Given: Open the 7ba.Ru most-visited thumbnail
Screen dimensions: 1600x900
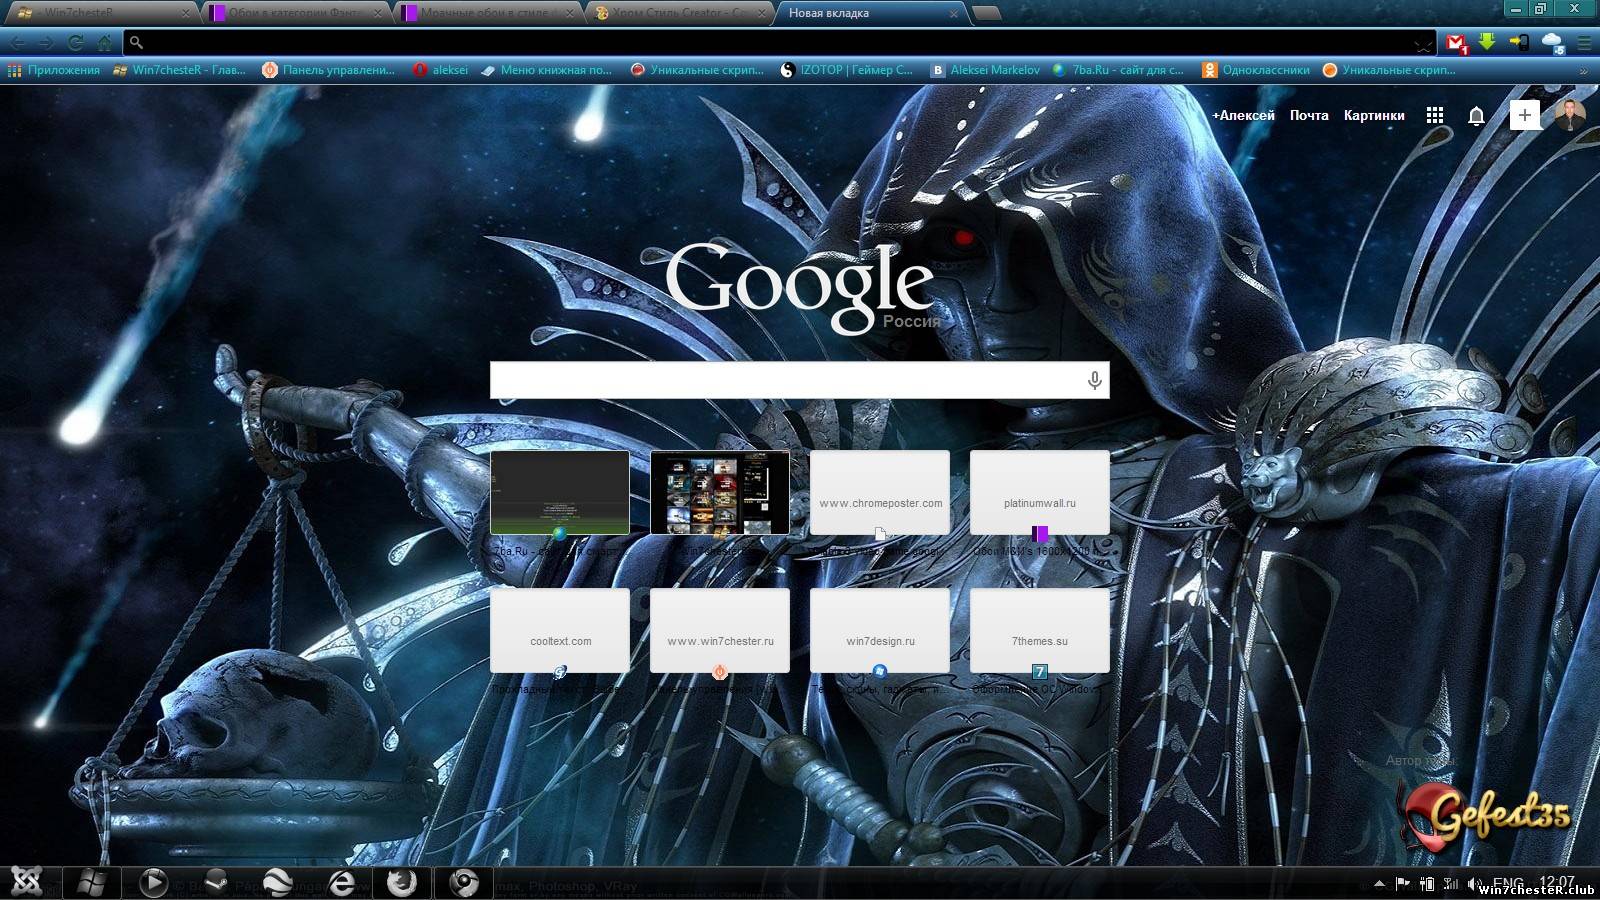Looking at the screenshot, I should coord(560,492).
